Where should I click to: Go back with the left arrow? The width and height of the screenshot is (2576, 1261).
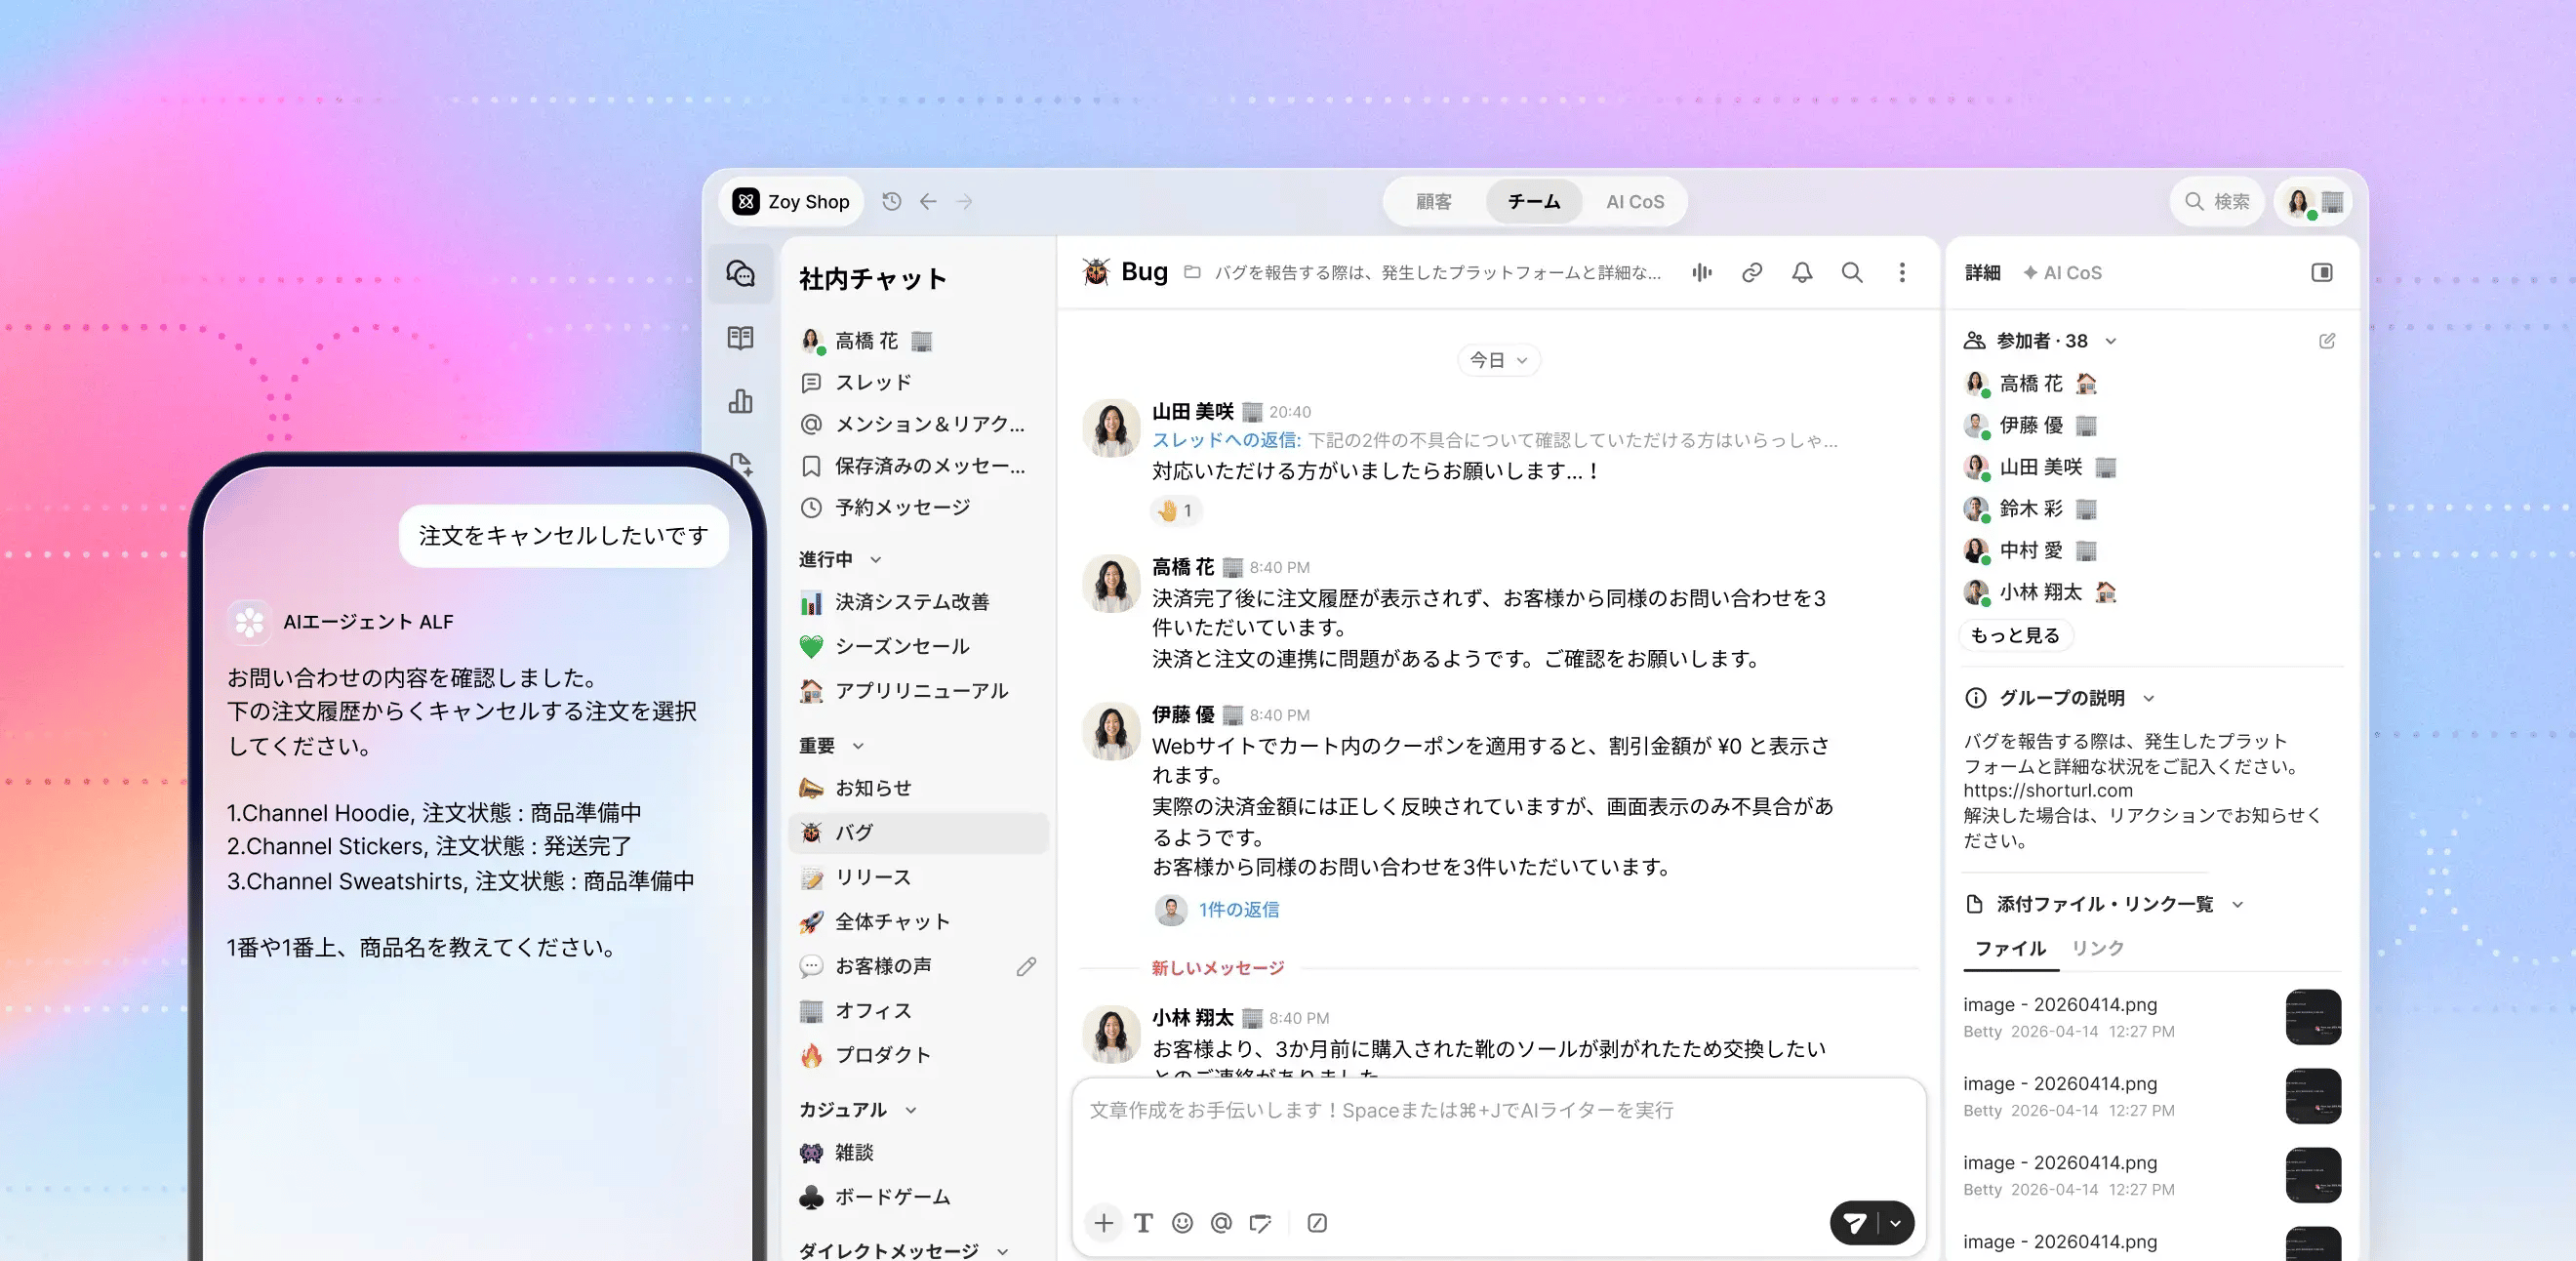click(x=928, y=202)
